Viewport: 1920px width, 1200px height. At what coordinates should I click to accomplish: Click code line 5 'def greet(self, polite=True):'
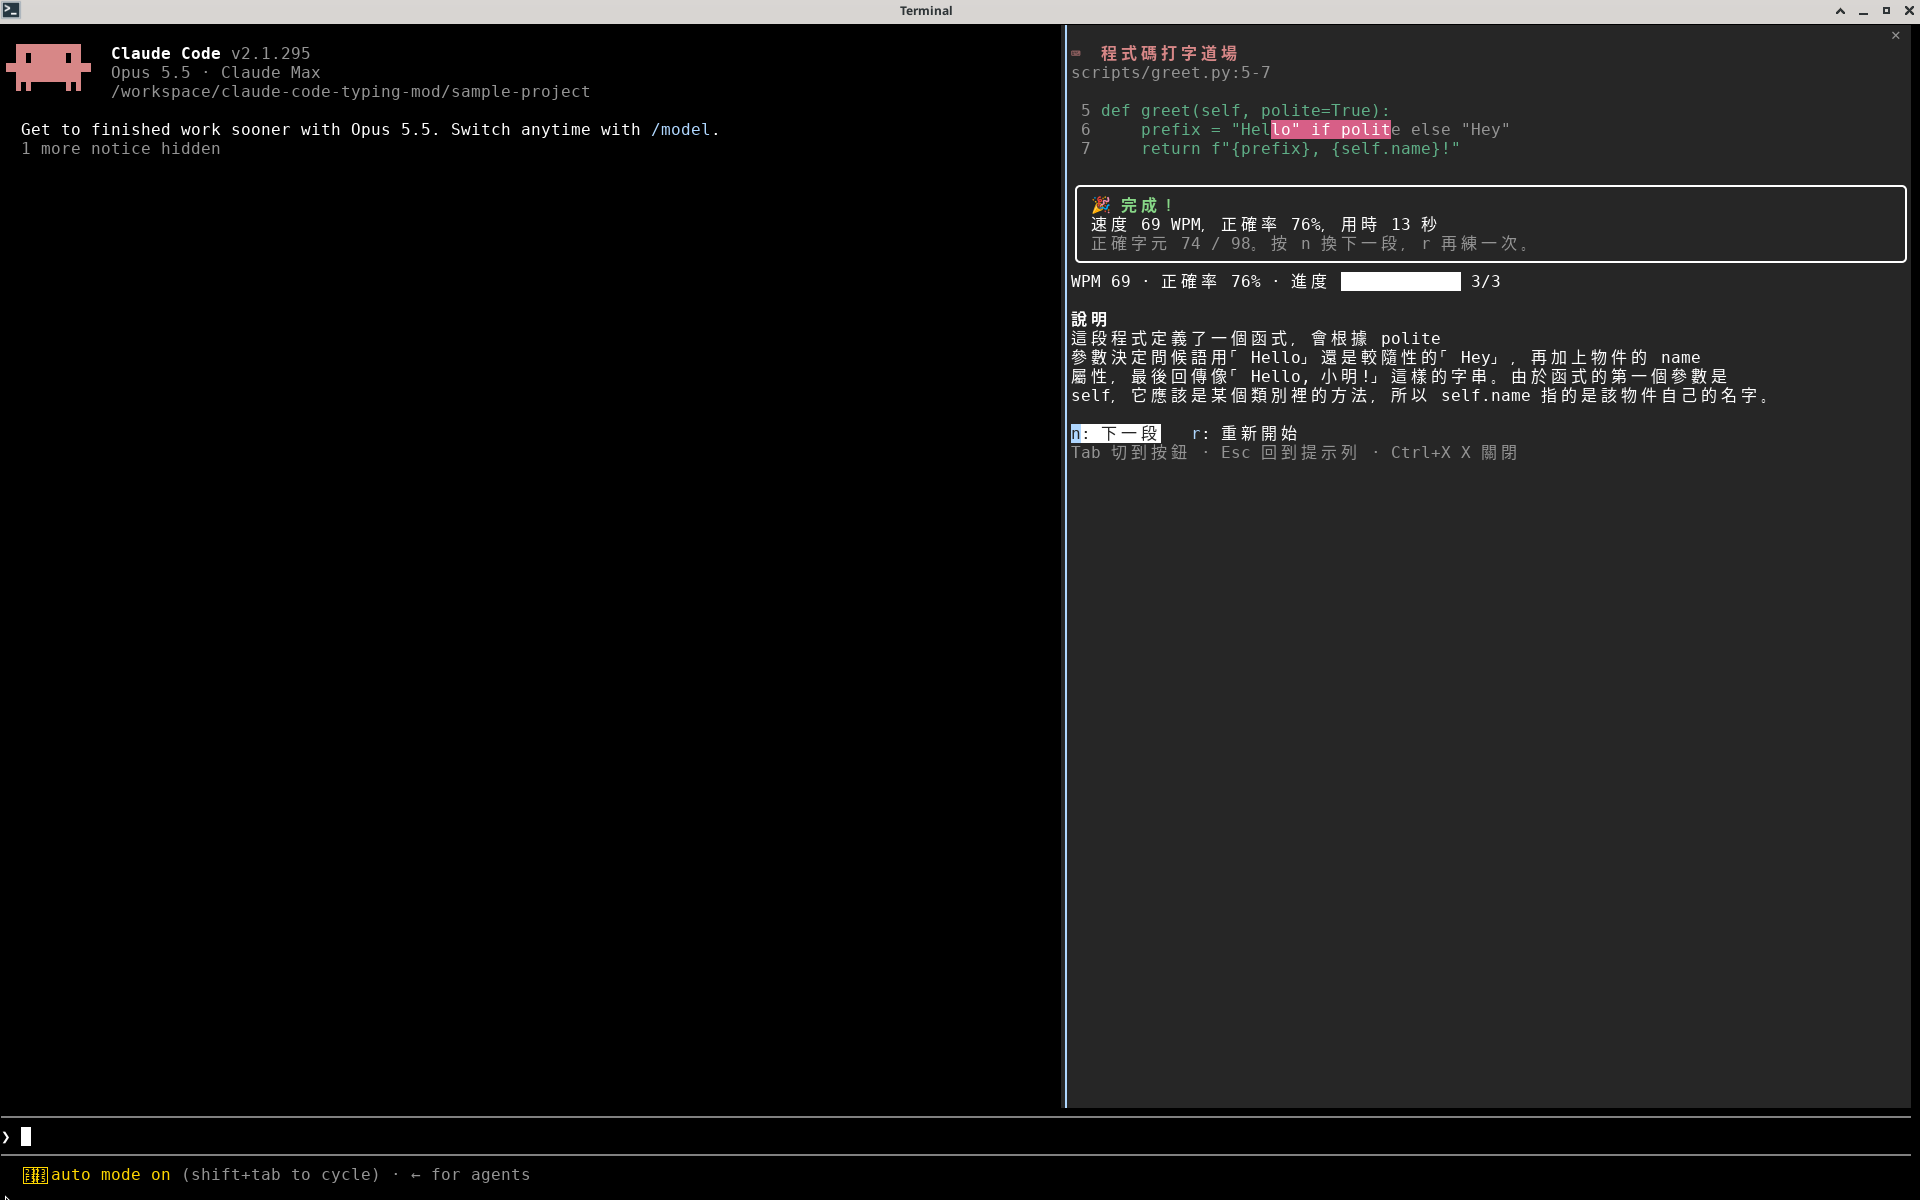click(x=1245, y=110)
